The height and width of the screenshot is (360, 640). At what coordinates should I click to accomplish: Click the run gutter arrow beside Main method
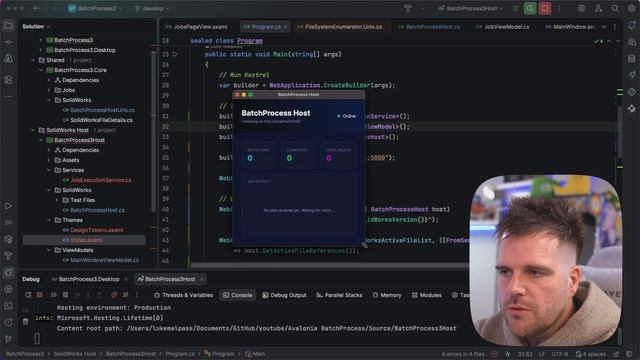(x=176, y=54)
